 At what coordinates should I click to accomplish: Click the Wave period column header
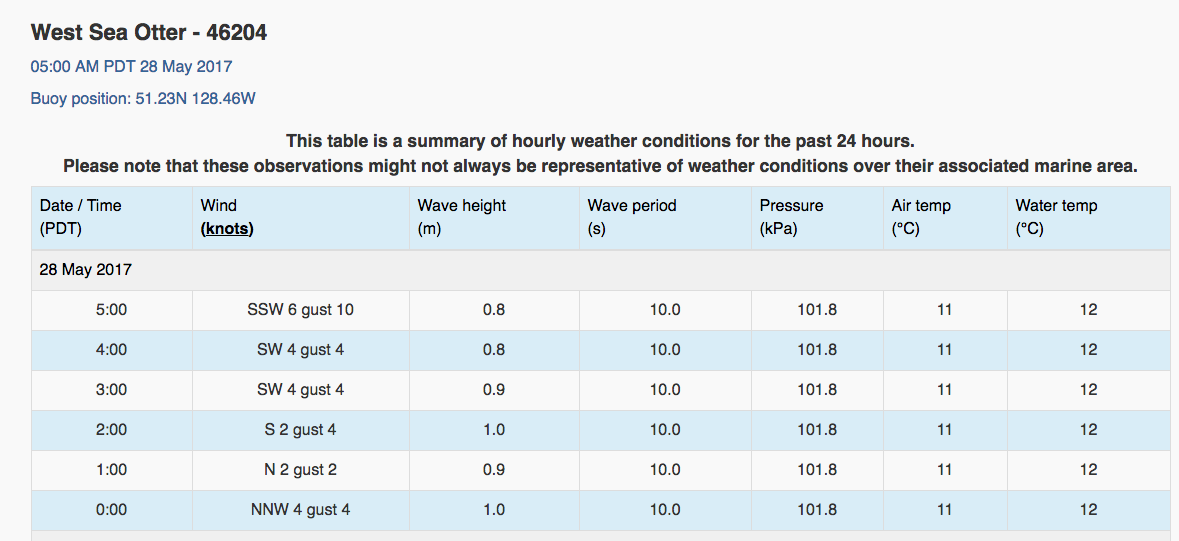[x=665, y=218]
